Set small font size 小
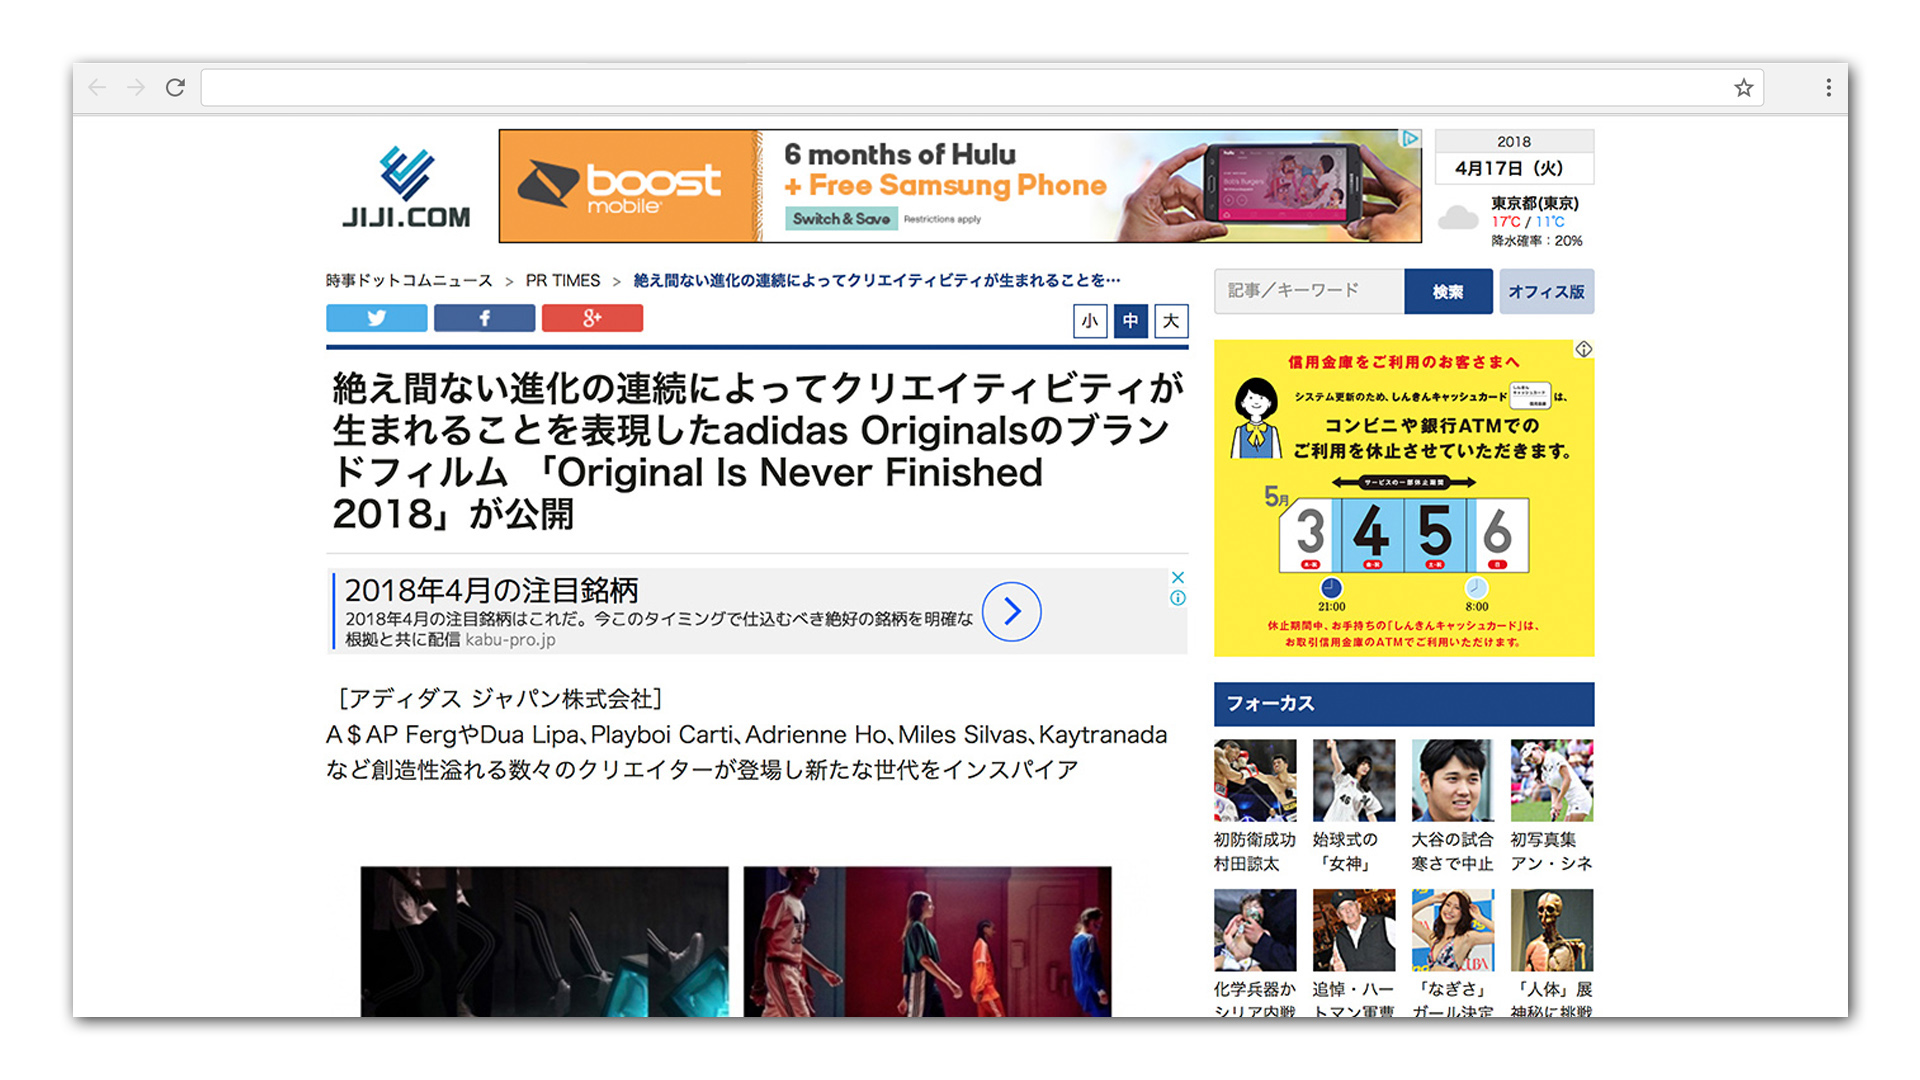The image size is (1920, 1080). (x=1090, y=321)
